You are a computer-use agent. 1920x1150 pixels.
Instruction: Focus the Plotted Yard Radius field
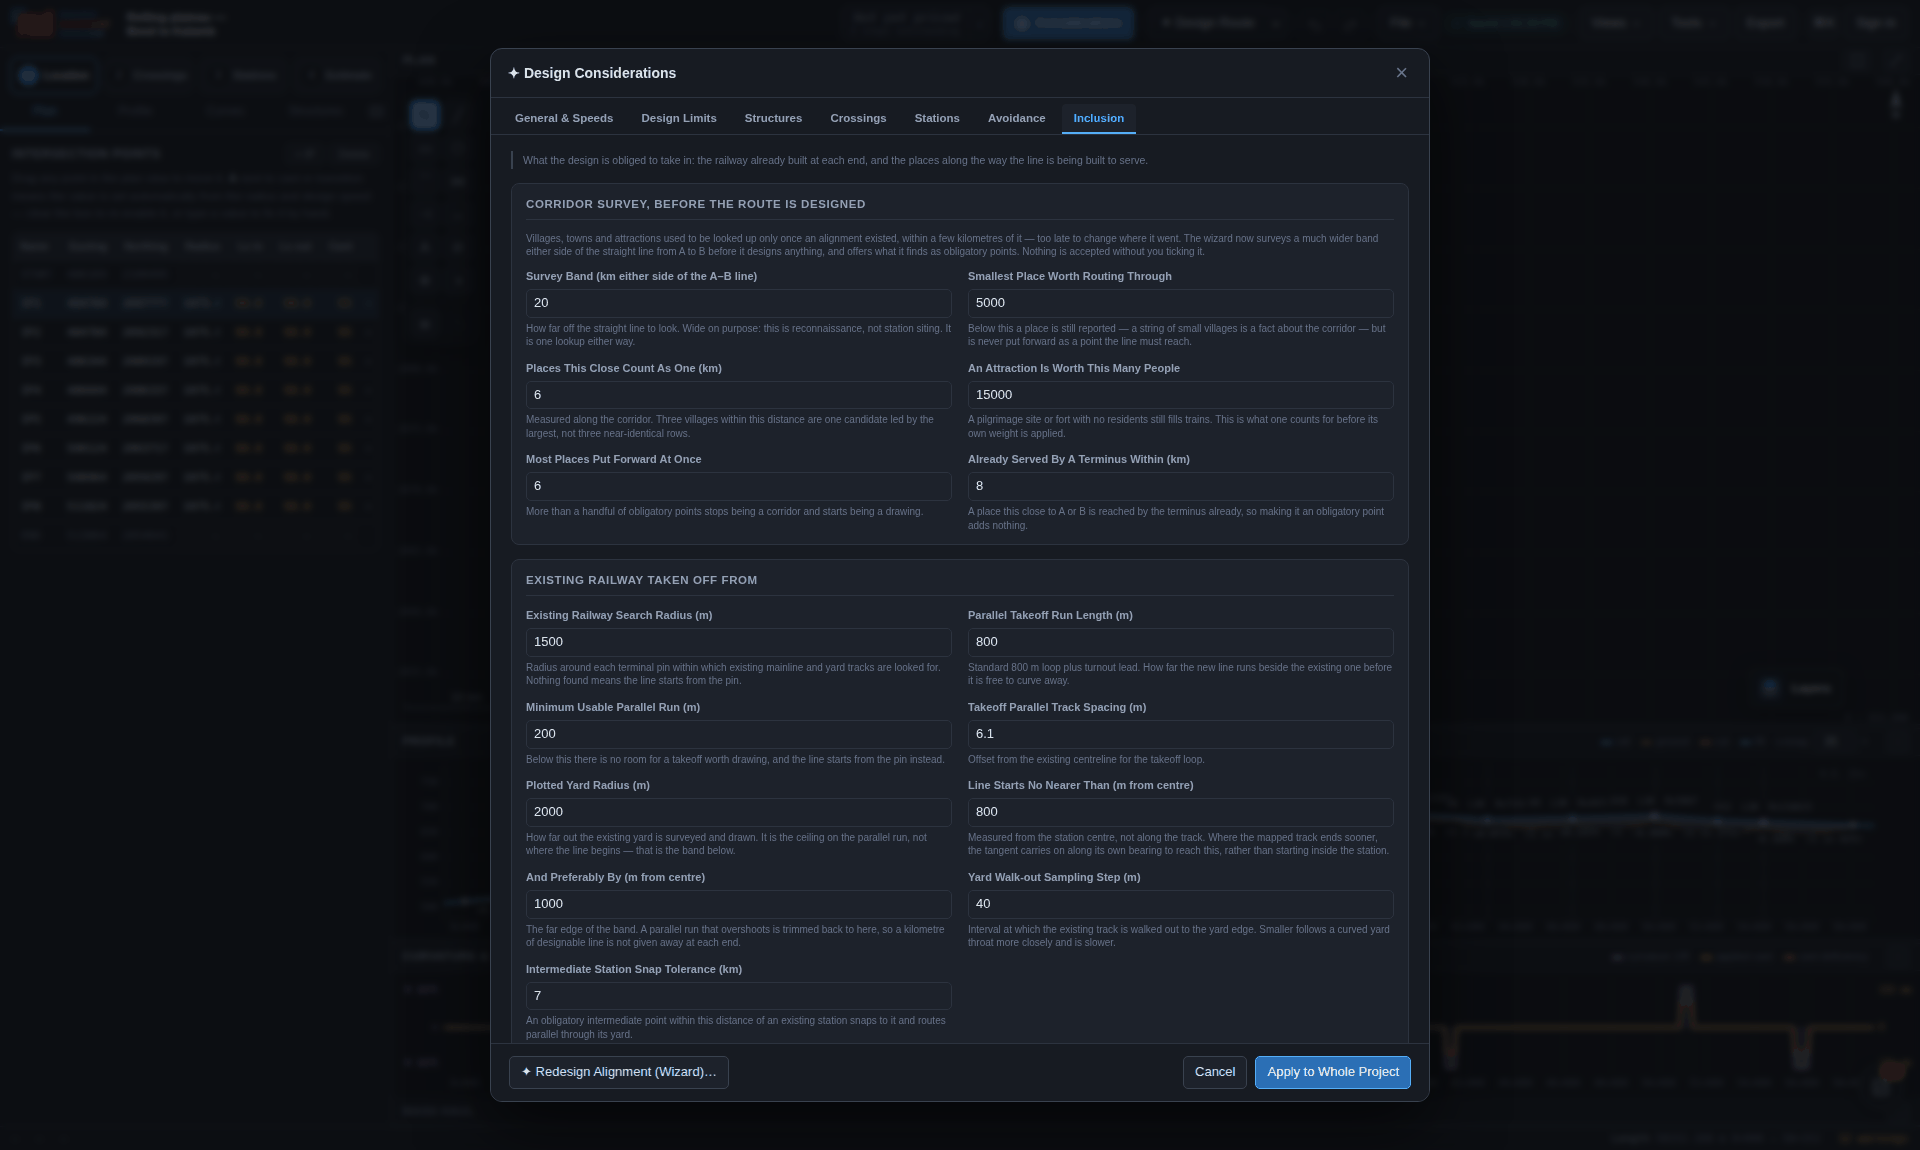pos(738,812)
